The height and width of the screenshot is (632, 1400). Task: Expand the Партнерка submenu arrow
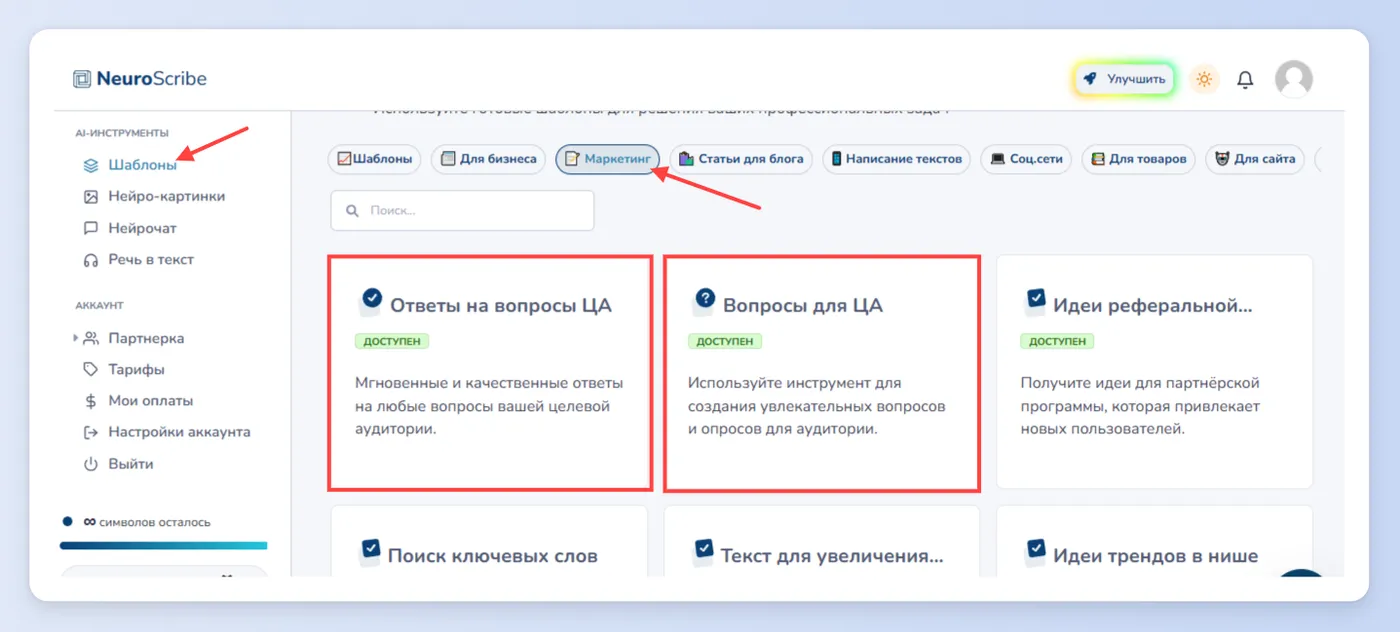click(75, 338)
